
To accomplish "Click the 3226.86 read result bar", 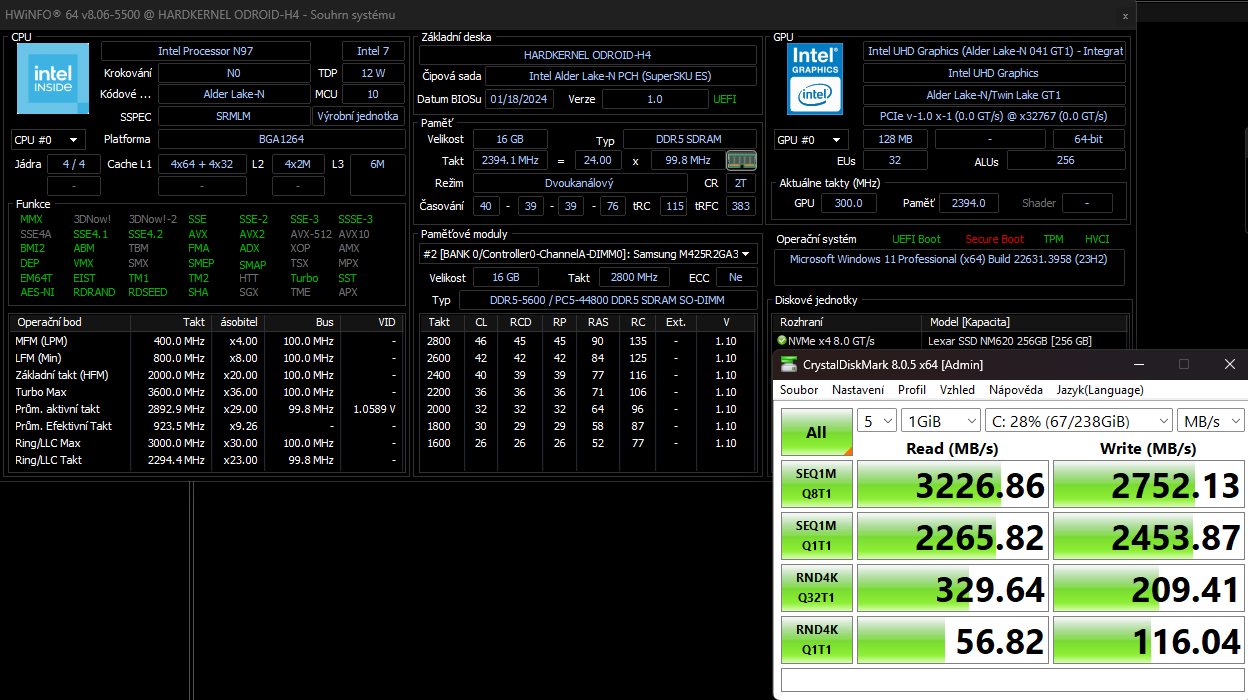I will 953,485.
